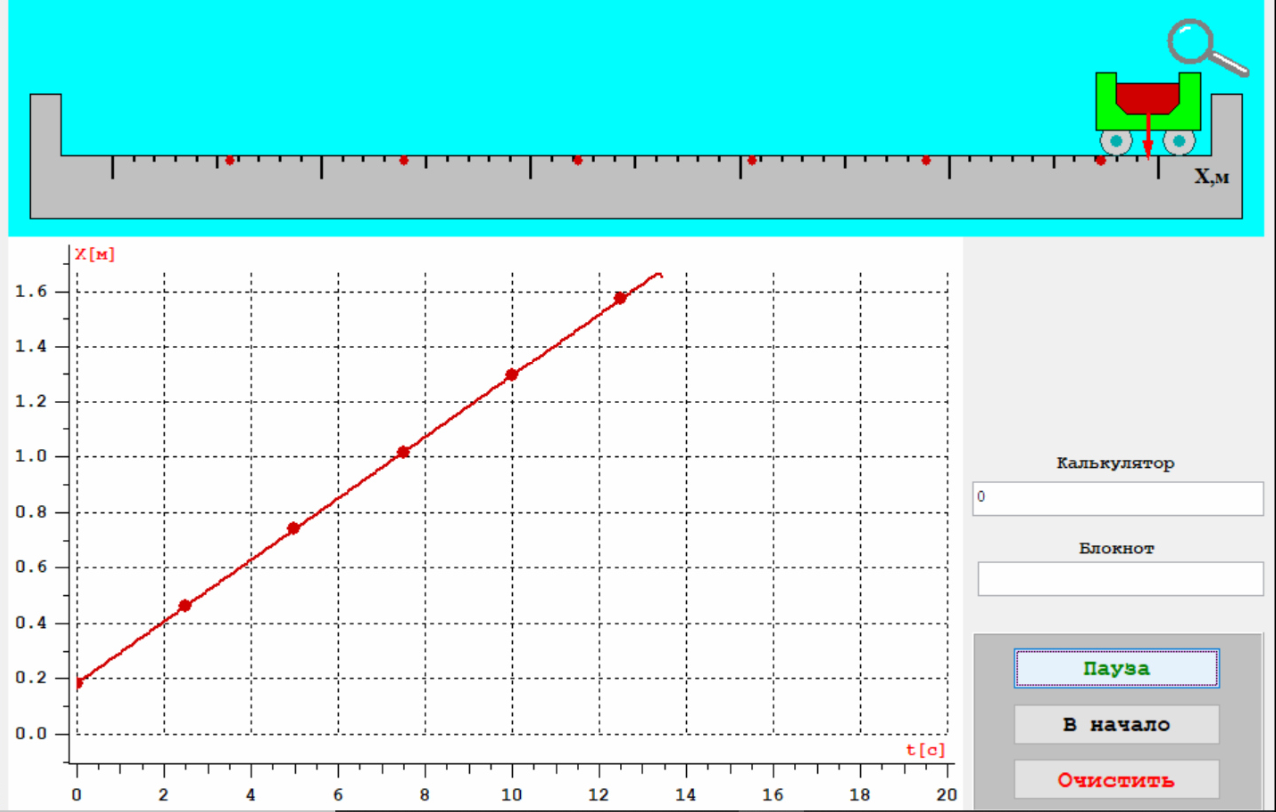Click the "20" tick label on the time axis
Screen dimensions: 1276x812
coord(945,795)
